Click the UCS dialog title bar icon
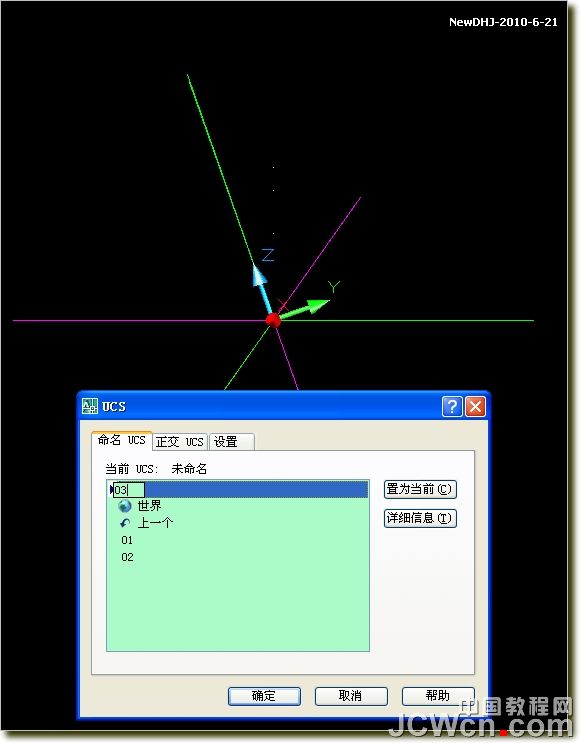Viewport: 580px width, 743px height. pyautogui.click(x=90, y=406)
